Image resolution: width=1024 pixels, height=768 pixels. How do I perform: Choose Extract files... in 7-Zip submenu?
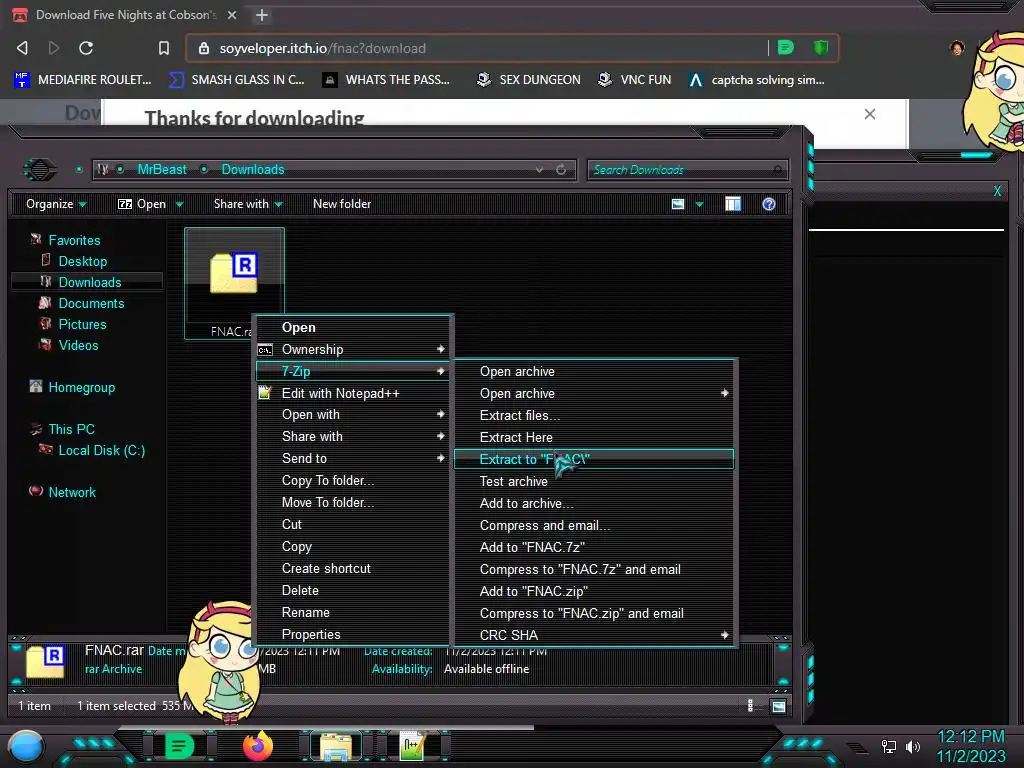tap(594, 415)
